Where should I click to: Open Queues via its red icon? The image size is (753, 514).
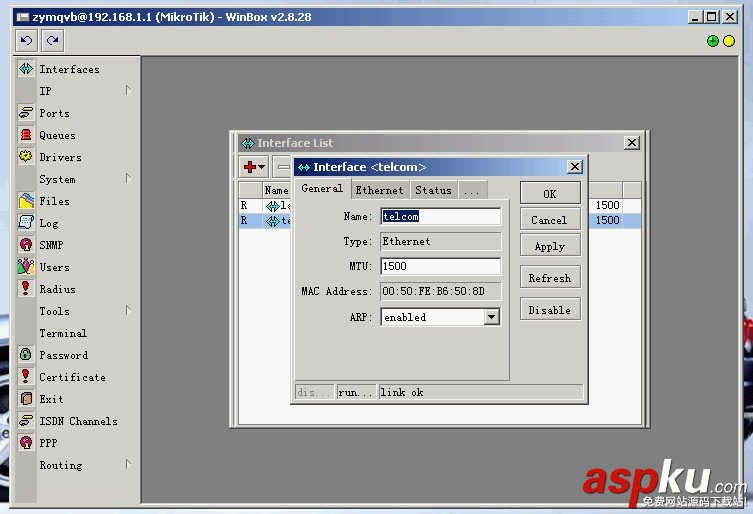click(x=26, y=135)
